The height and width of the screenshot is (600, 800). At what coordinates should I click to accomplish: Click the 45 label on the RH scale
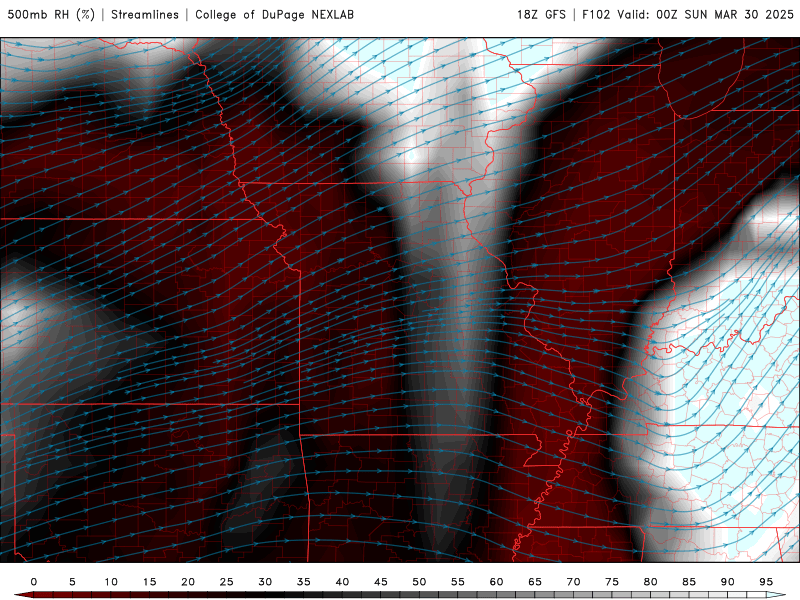click(381, 582)
